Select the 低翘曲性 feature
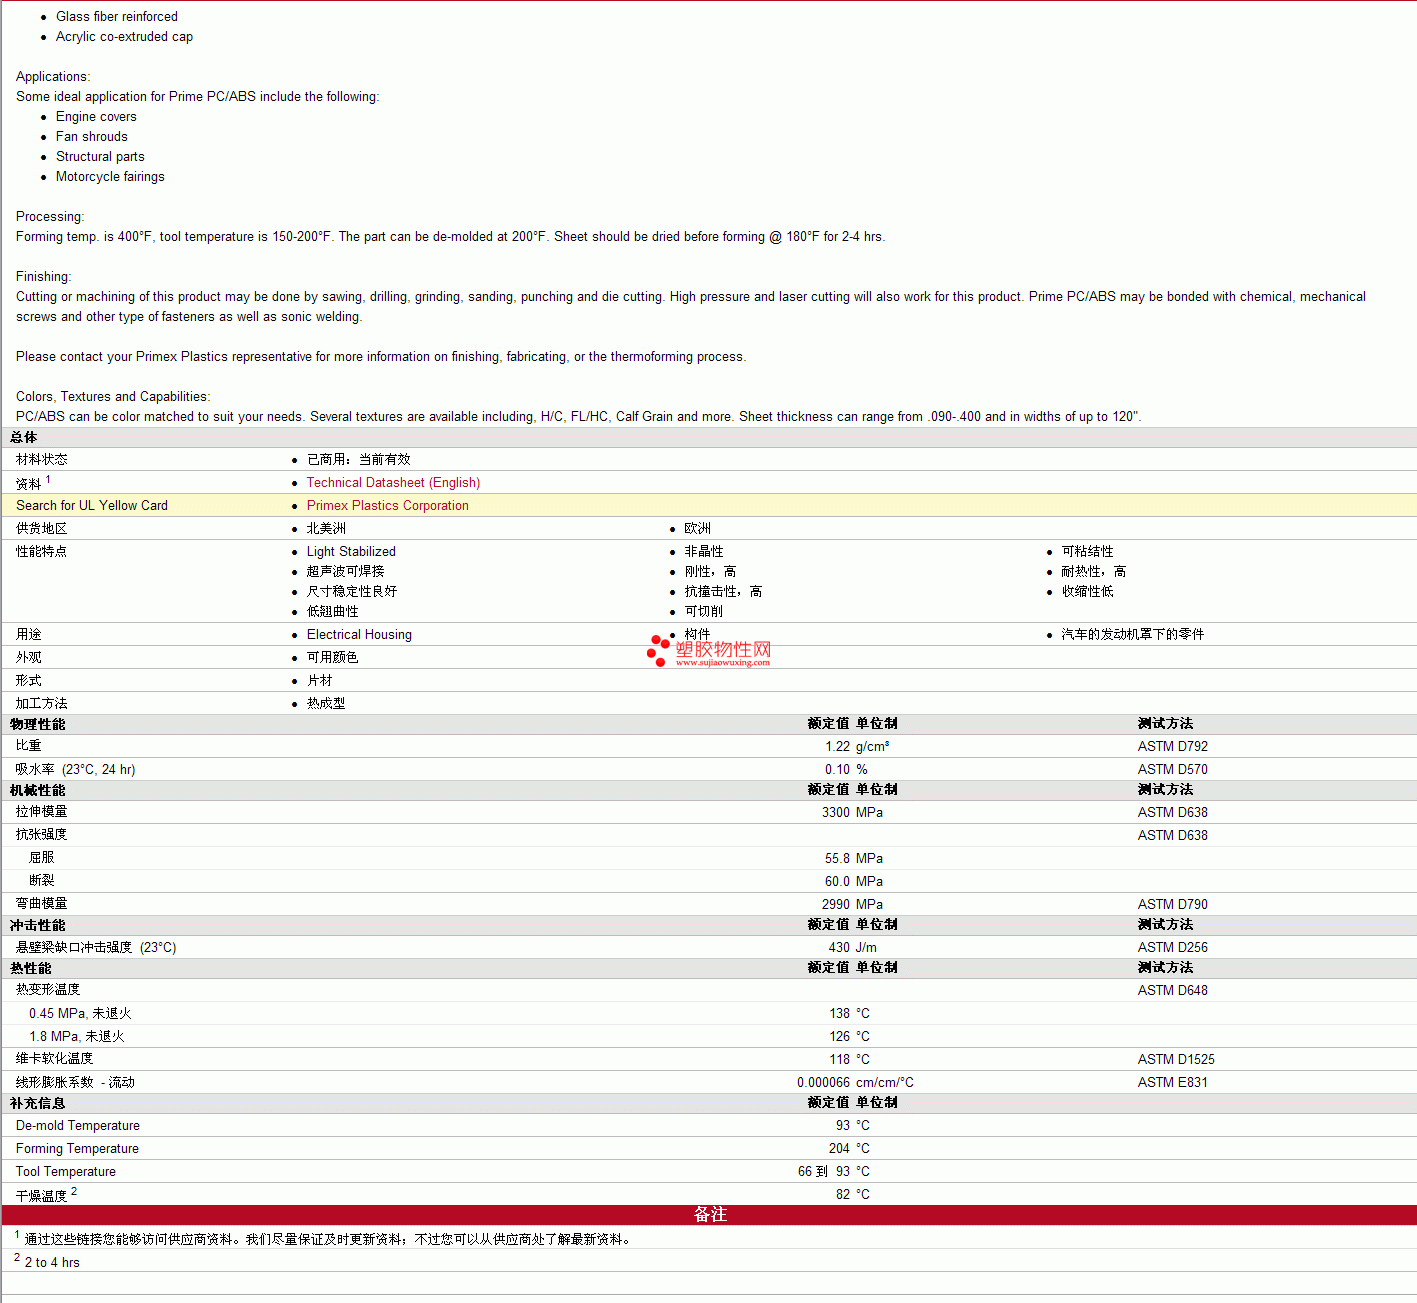Image resolution: width=1417 pixels, height=1303 pixels. click(333, 611)
